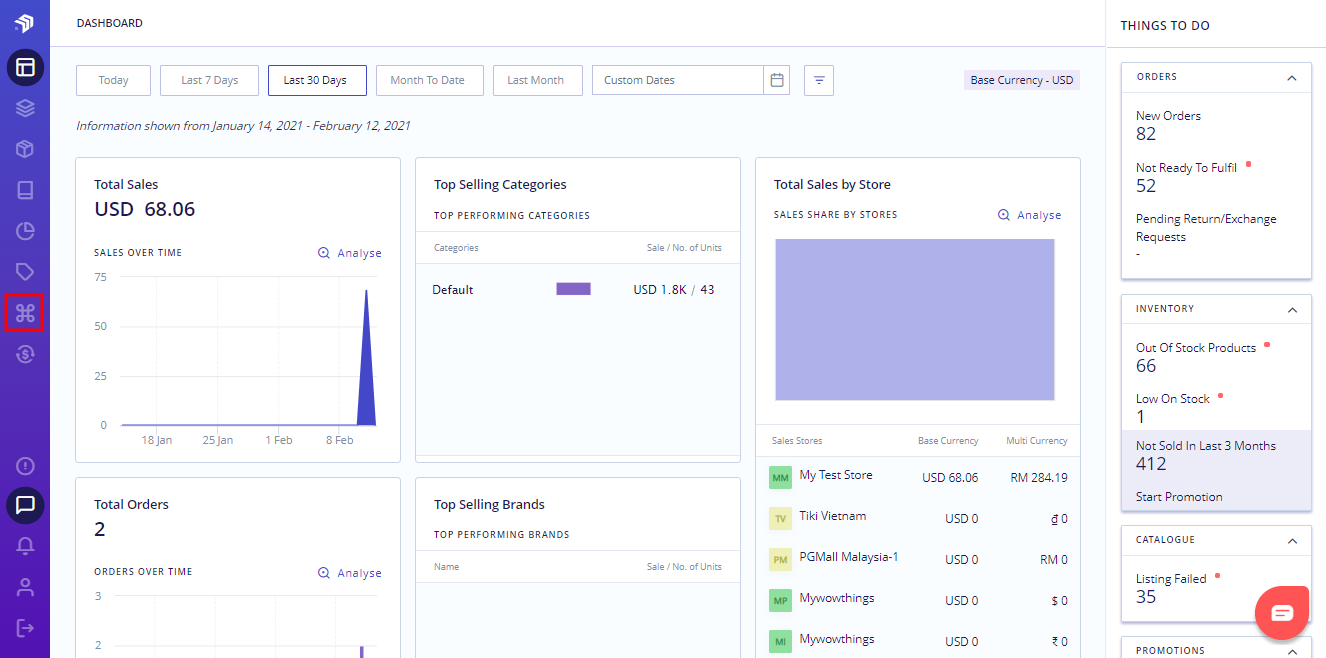Click the bell notifications icon in sidebar

click(x=25, y=545)
